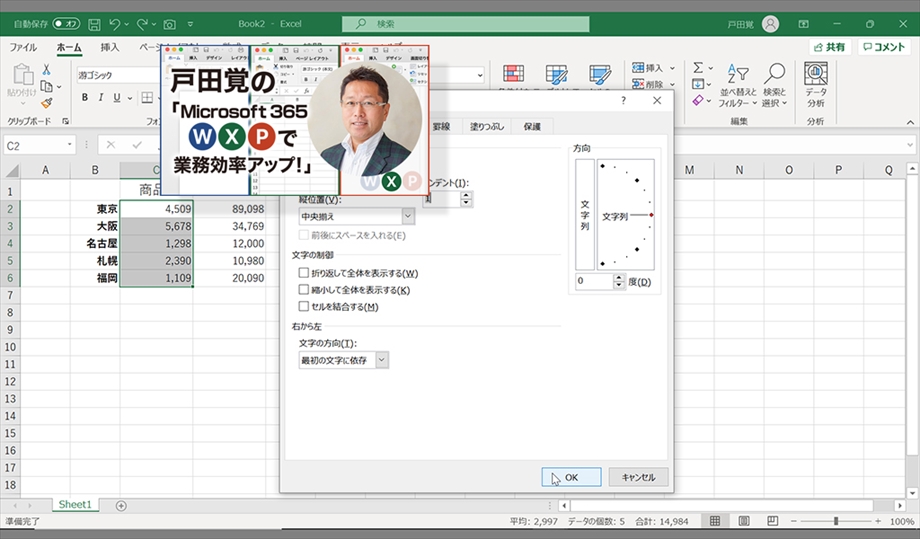
Task: Switch to Page Layout view icon
Action: tap(743, 521)
